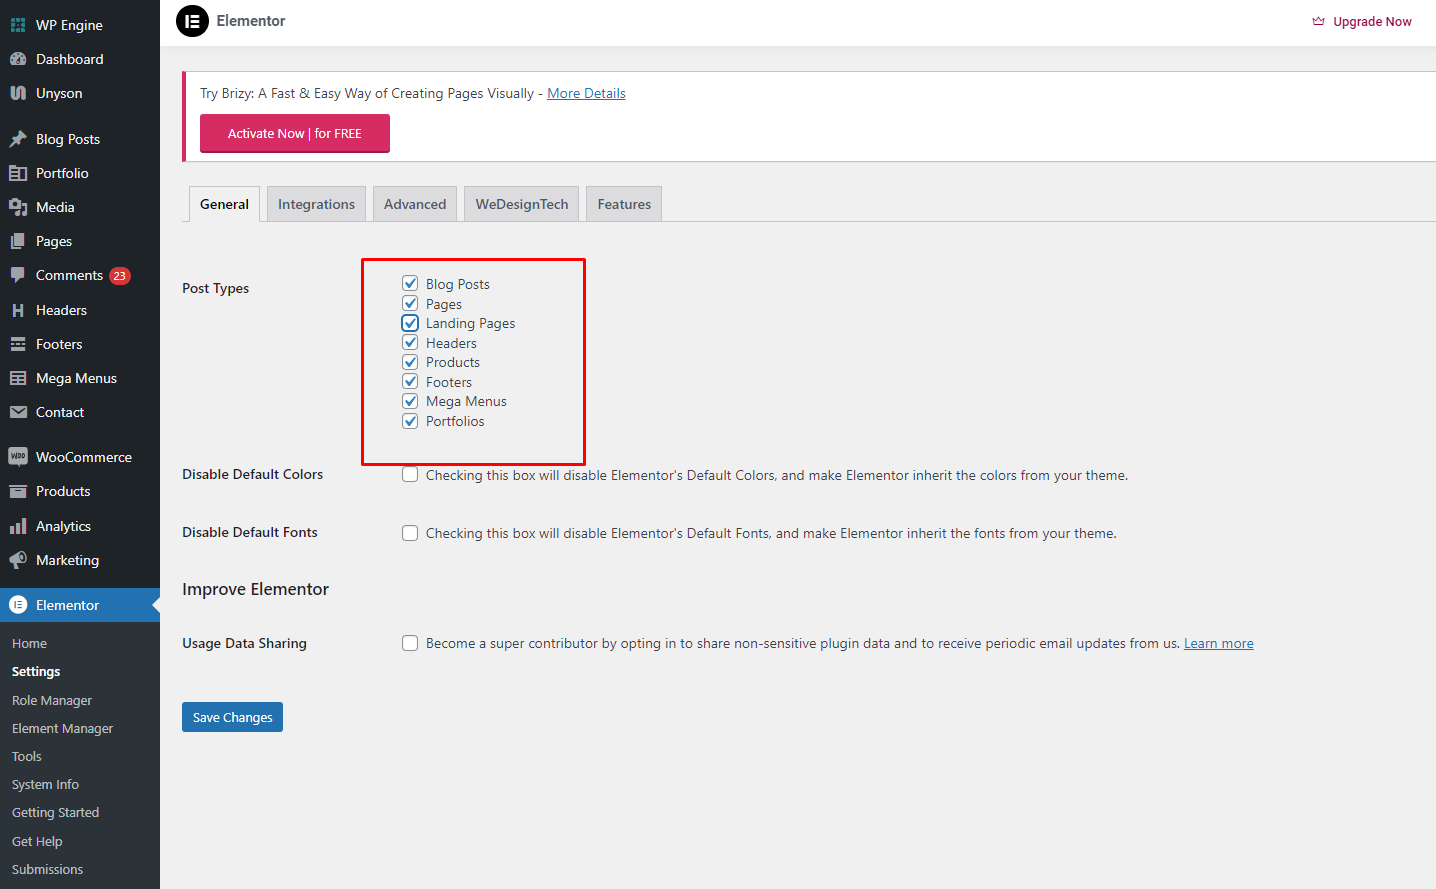Click the Post Types setting label
The height and width of the screenshot is (889, 1436).
[x=215, y=288]
